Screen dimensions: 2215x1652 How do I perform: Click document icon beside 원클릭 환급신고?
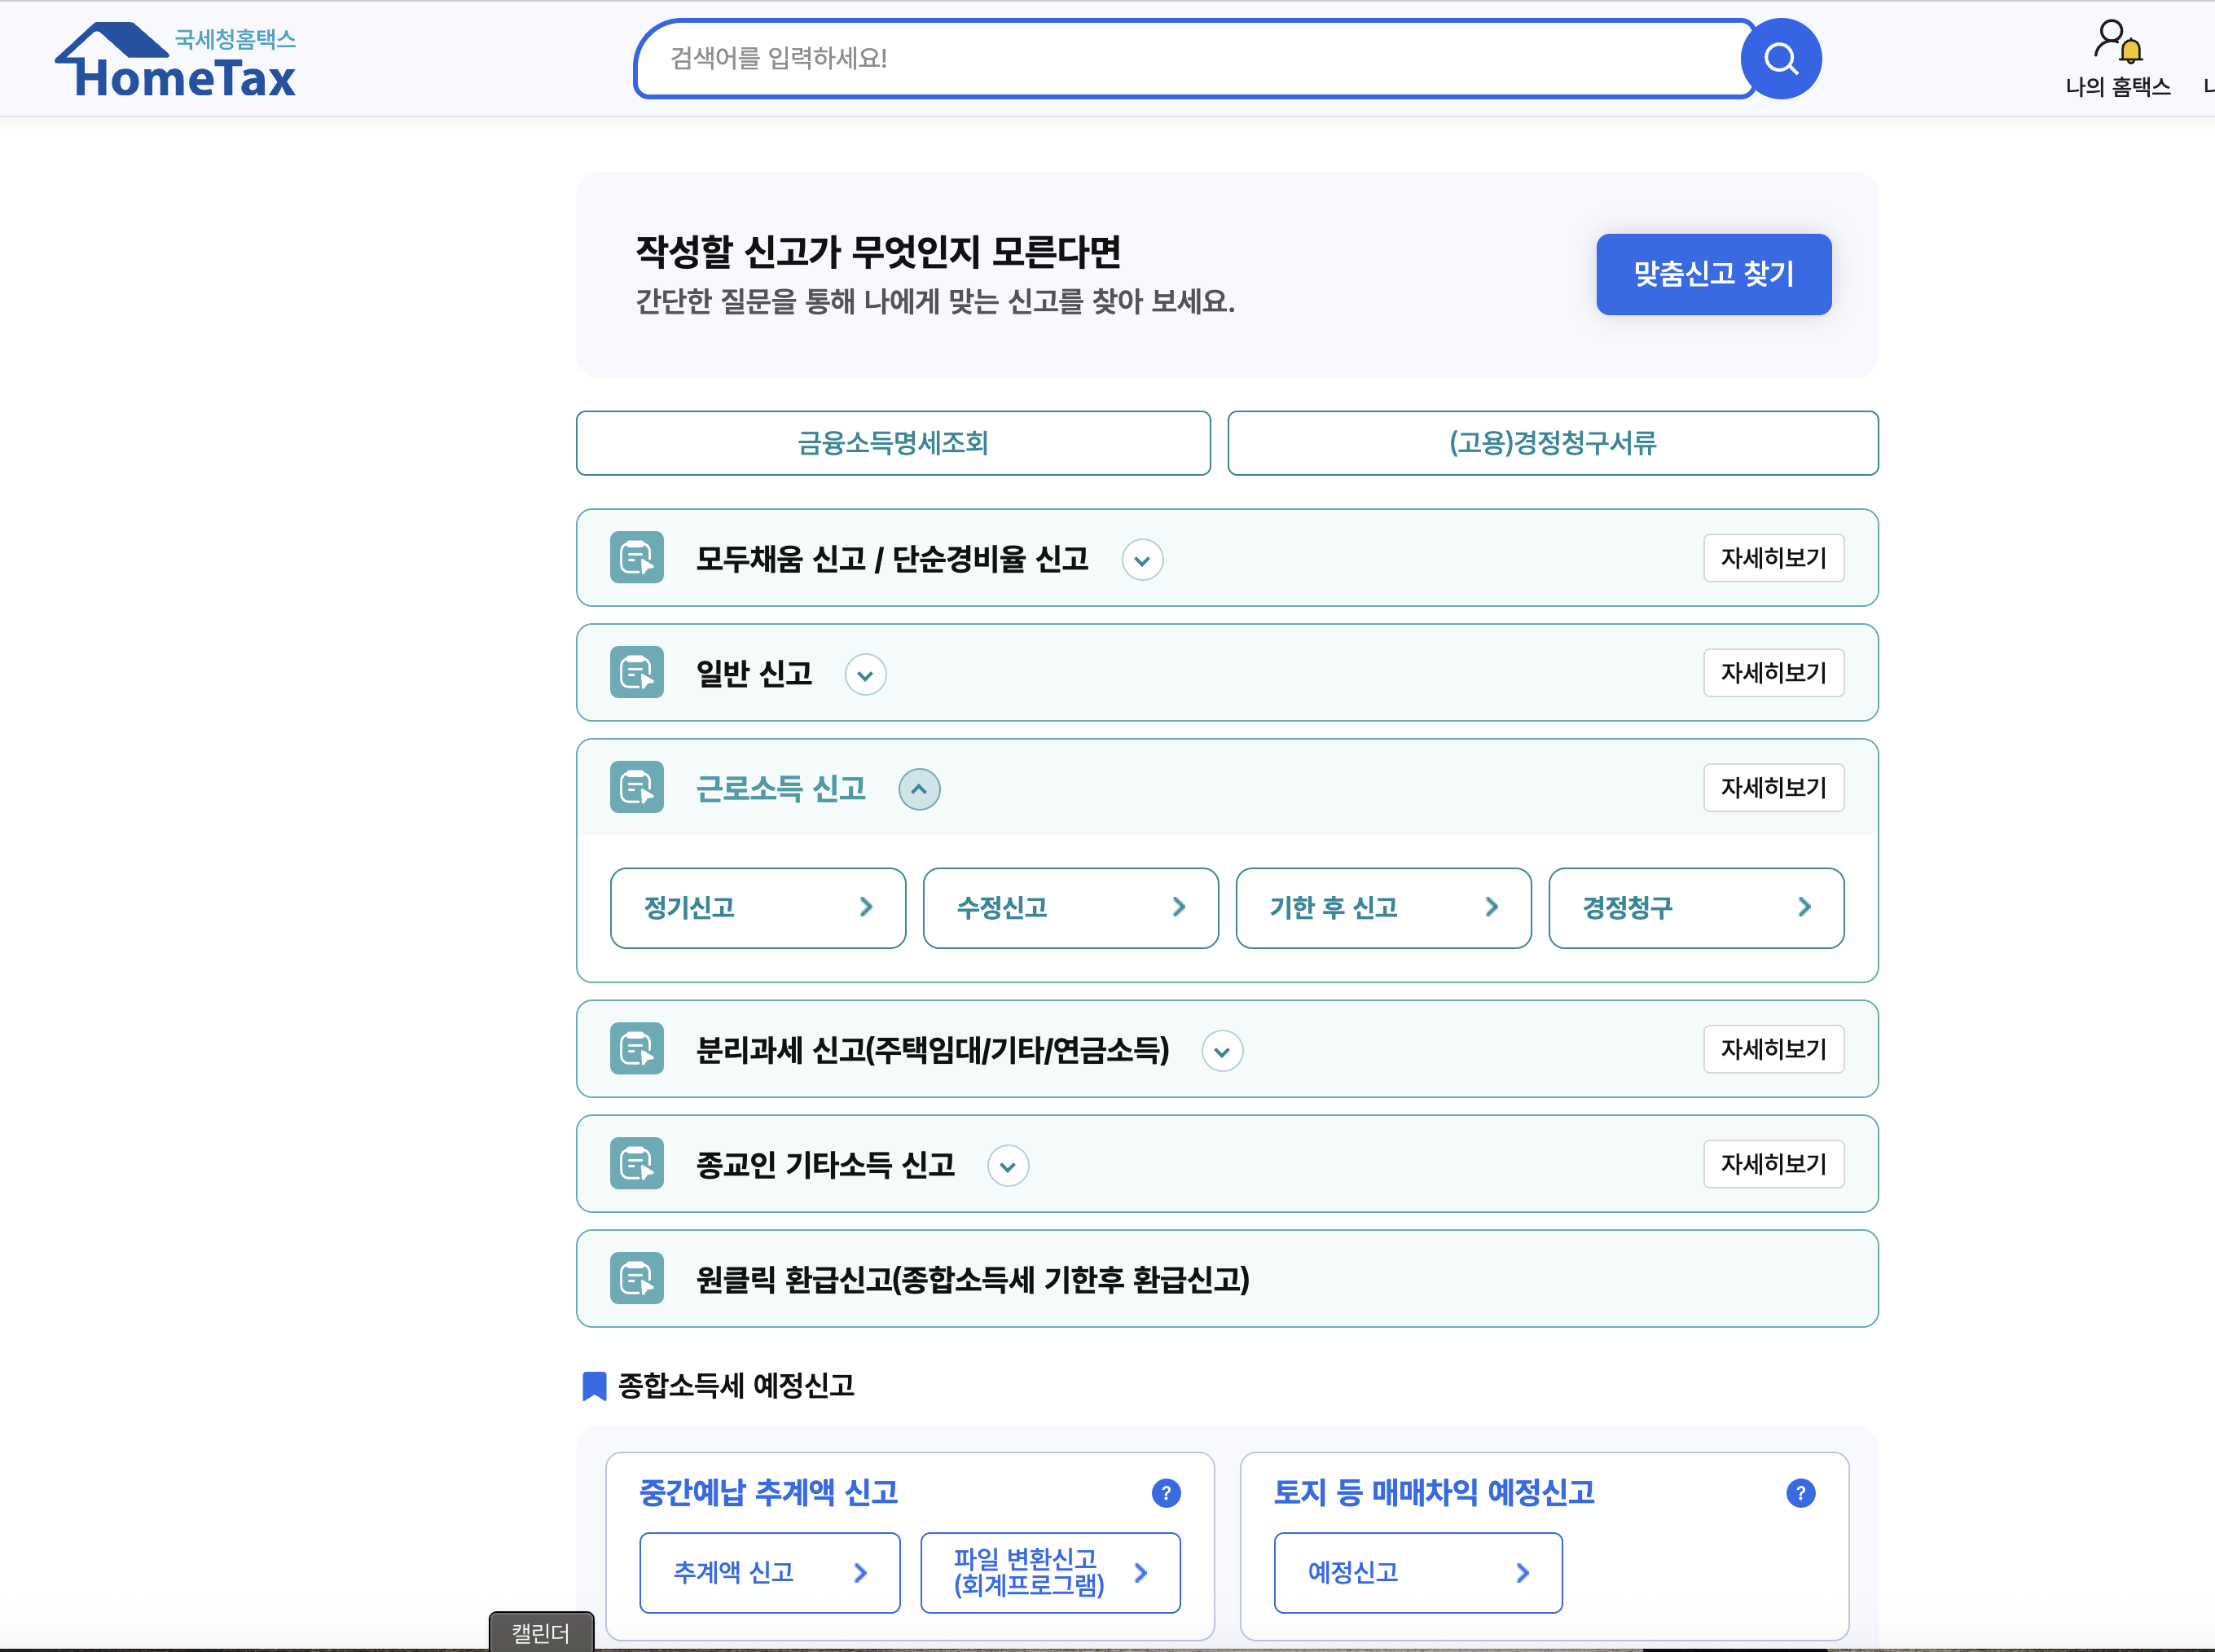point(637,1279)
